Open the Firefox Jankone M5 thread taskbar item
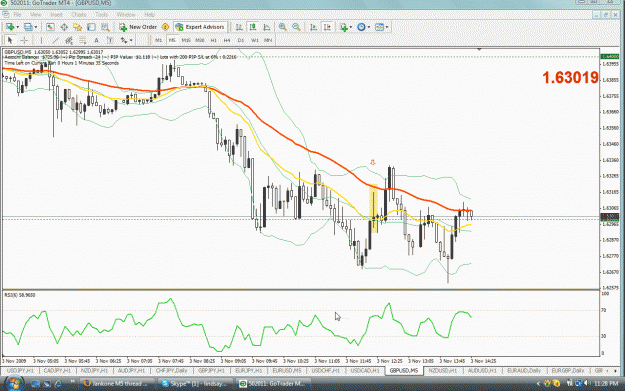Viewport: 625px width, 391px height. (x=116, y=384)
